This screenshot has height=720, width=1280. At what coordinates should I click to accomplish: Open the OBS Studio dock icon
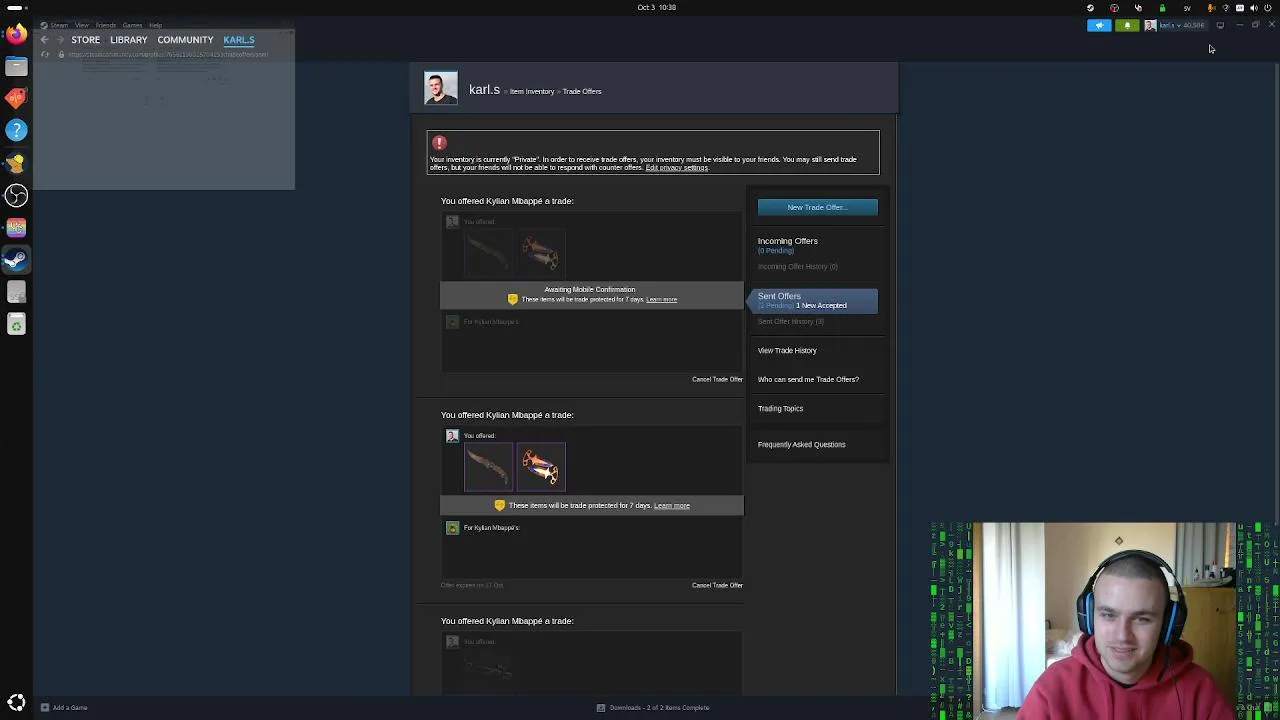[x=16, y=195]
